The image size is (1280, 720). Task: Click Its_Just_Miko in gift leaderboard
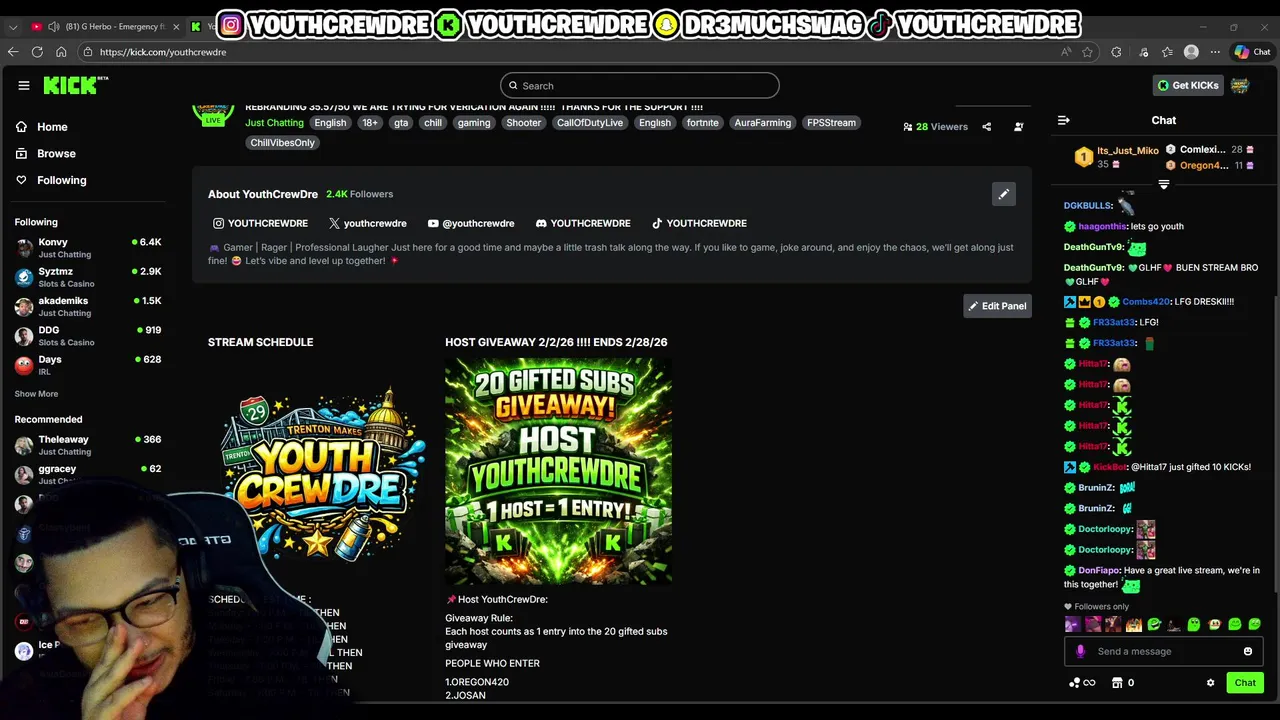[x=1127, y=151]
